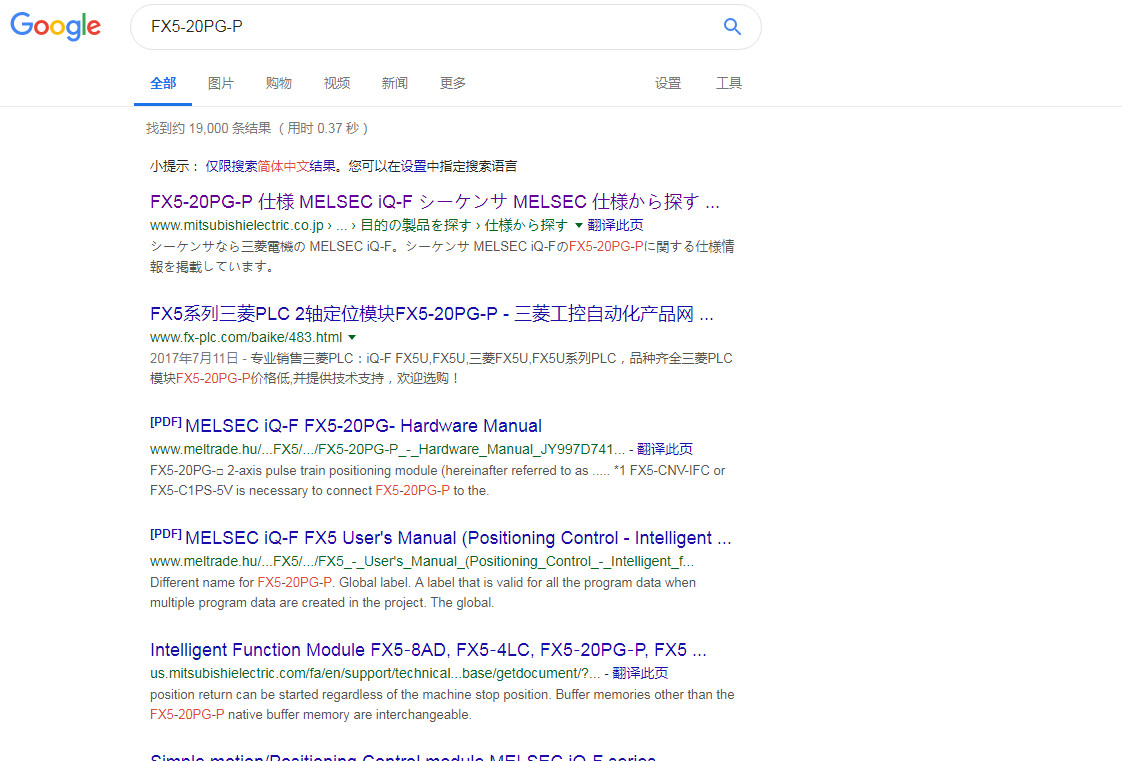
Task: Switch to the 购物 (Shopping) tab
Action: 278,83
